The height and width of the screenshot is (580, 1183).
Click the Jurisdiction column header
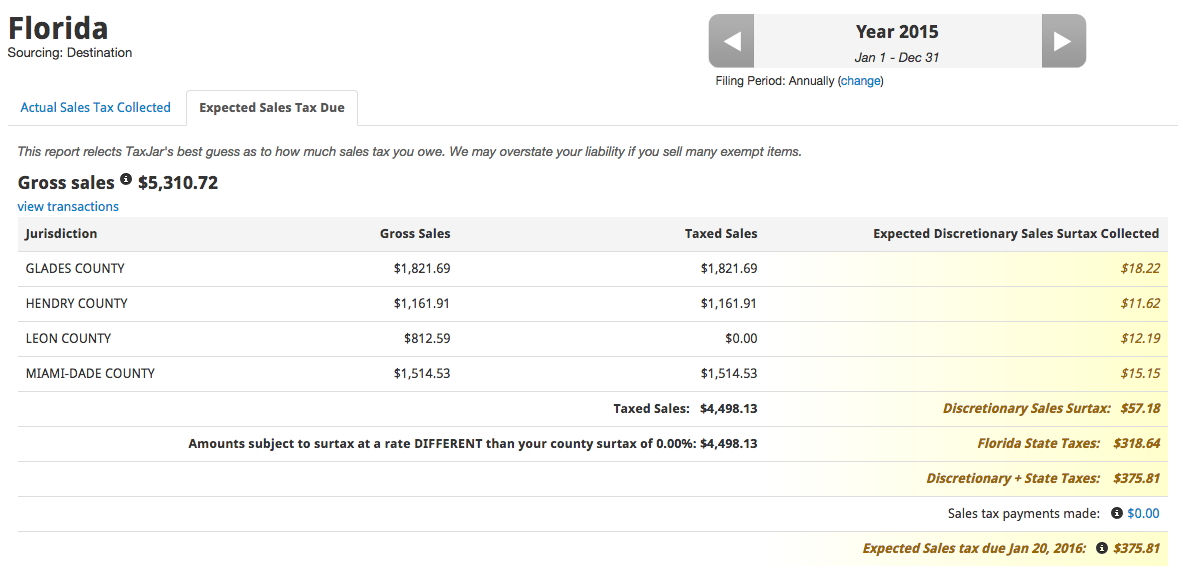[61, 234]
